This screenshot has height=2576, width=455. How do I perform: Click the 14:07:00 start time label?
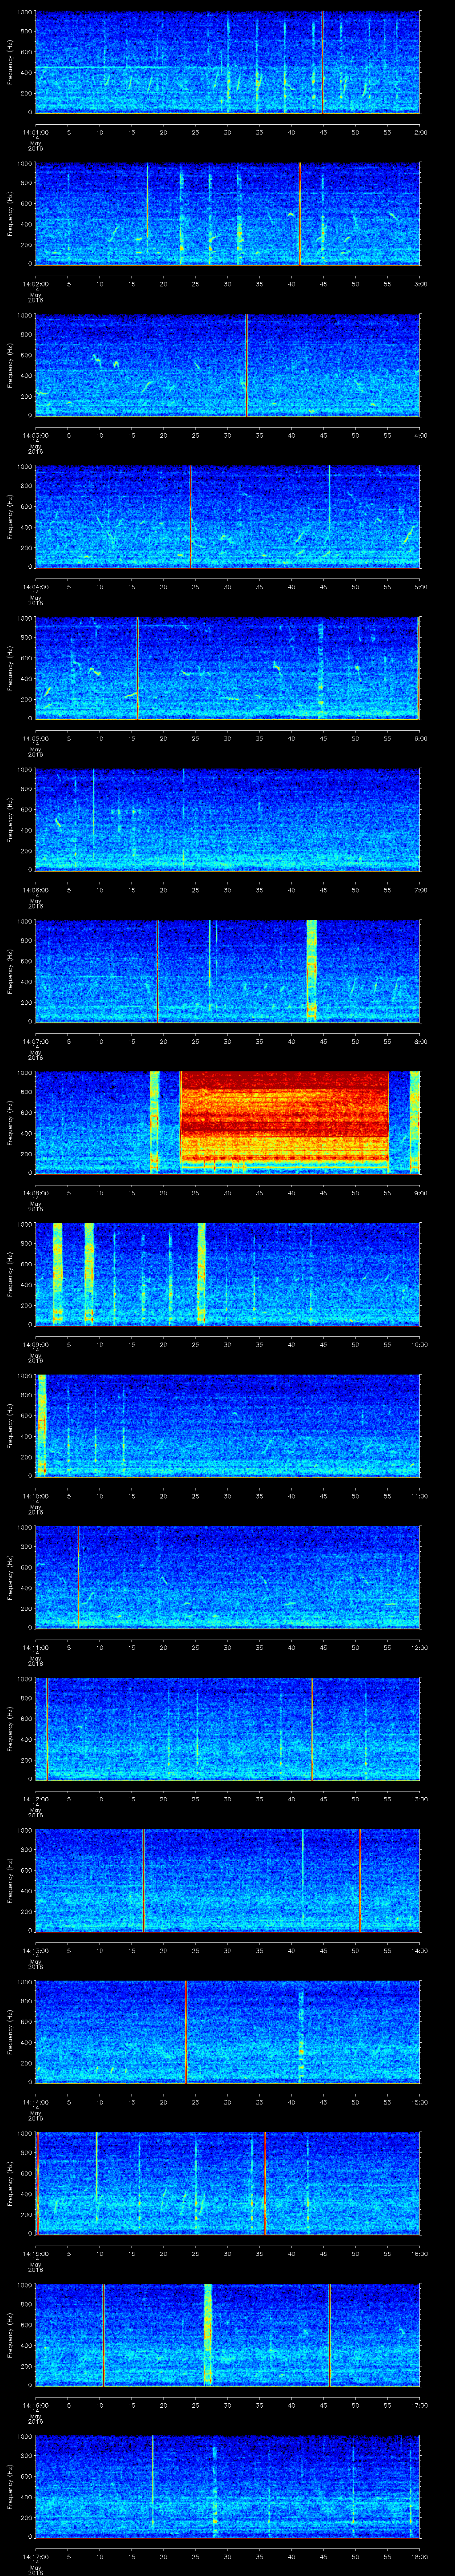click(x=35, y=1041)
